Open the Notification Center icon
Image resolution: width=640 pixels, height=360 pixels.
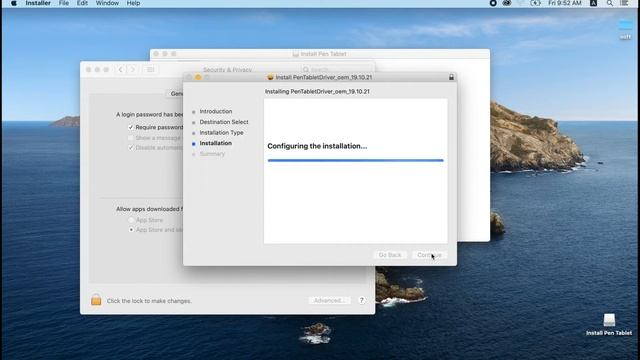coord(624,3)
